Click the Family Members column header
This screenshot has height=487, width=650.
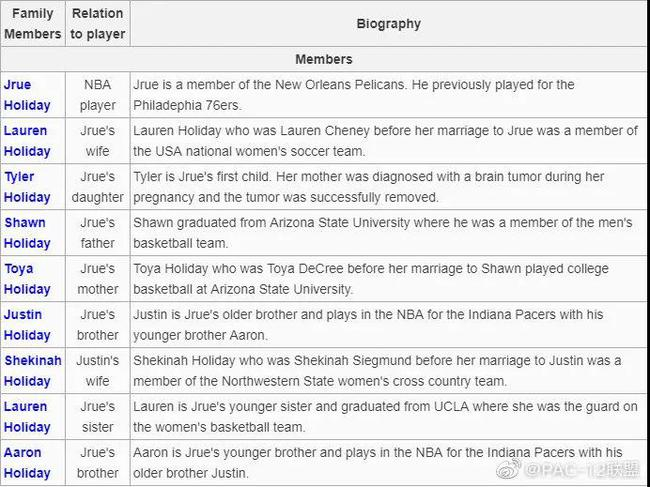click(x=32, y=24)
